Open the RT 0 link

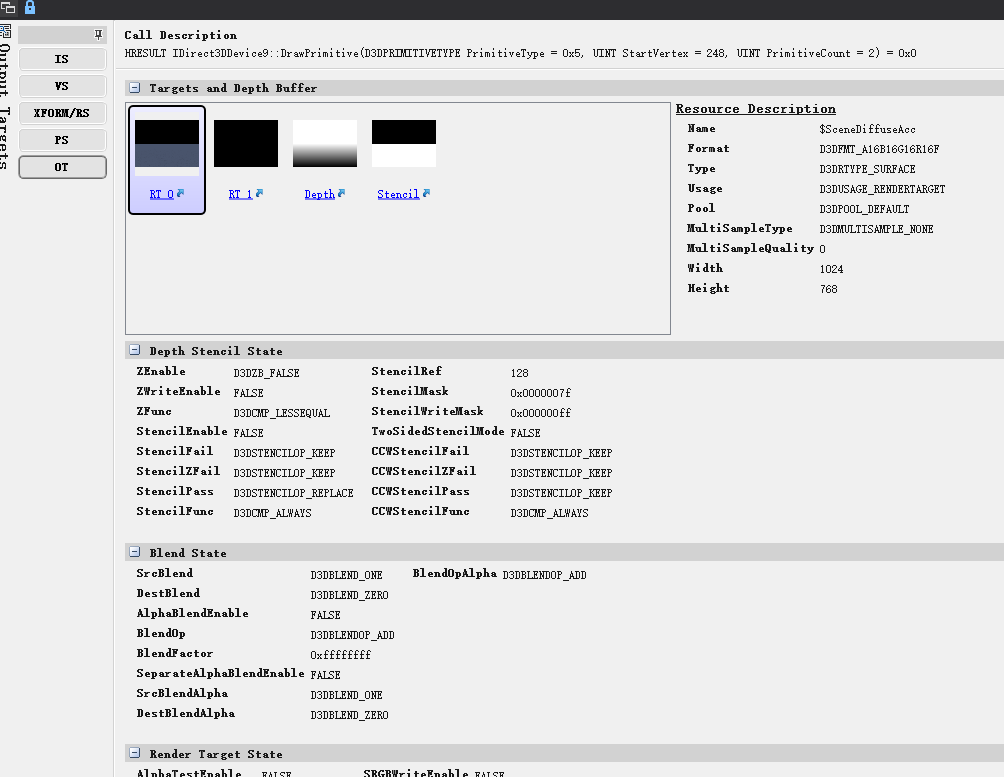point(161,194)
